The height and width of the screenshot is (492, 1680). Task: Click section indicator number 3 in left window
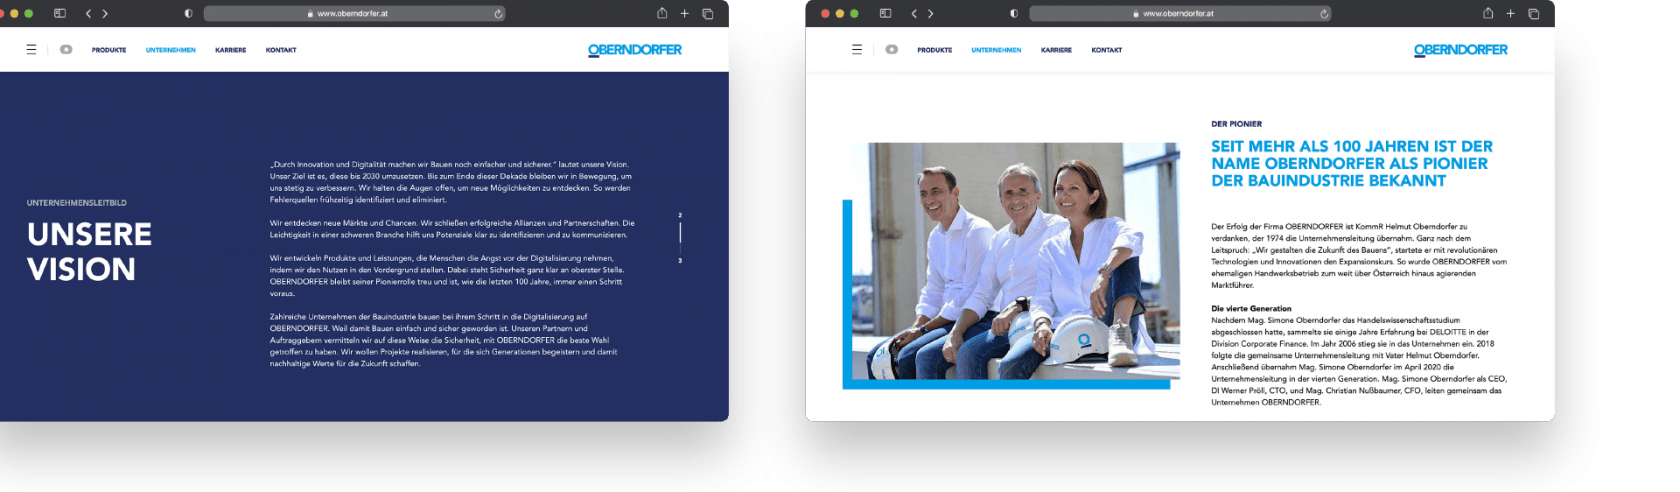(680, 261)
